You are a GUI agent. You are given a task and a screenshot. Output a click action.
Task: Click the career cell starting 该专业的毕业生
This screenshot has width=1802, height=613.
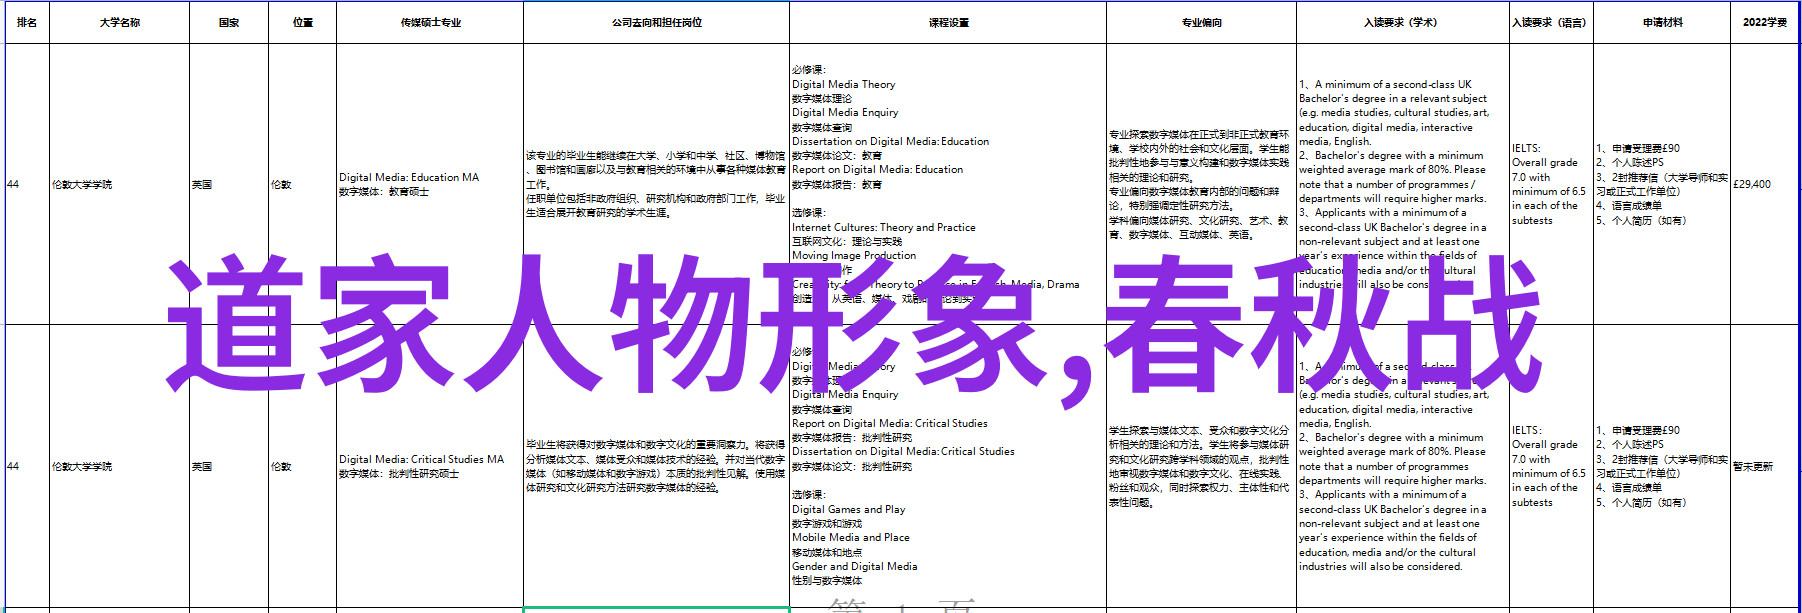click(656, 184)
